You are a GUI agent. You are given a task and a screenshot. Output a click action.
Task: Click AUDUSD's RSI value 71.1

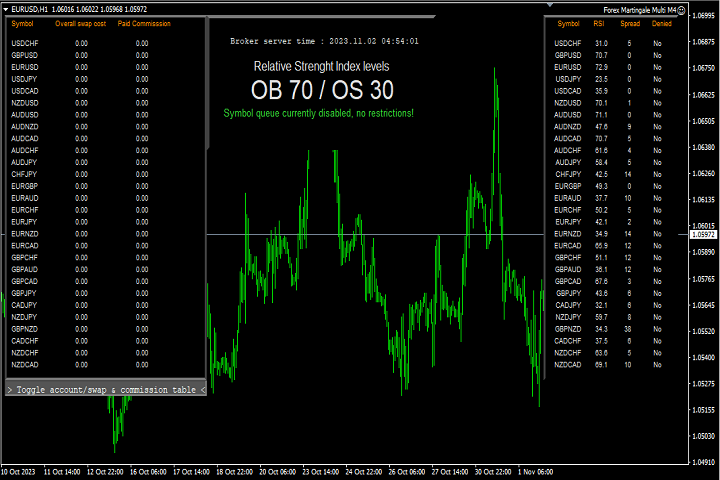tap(601, 115)
